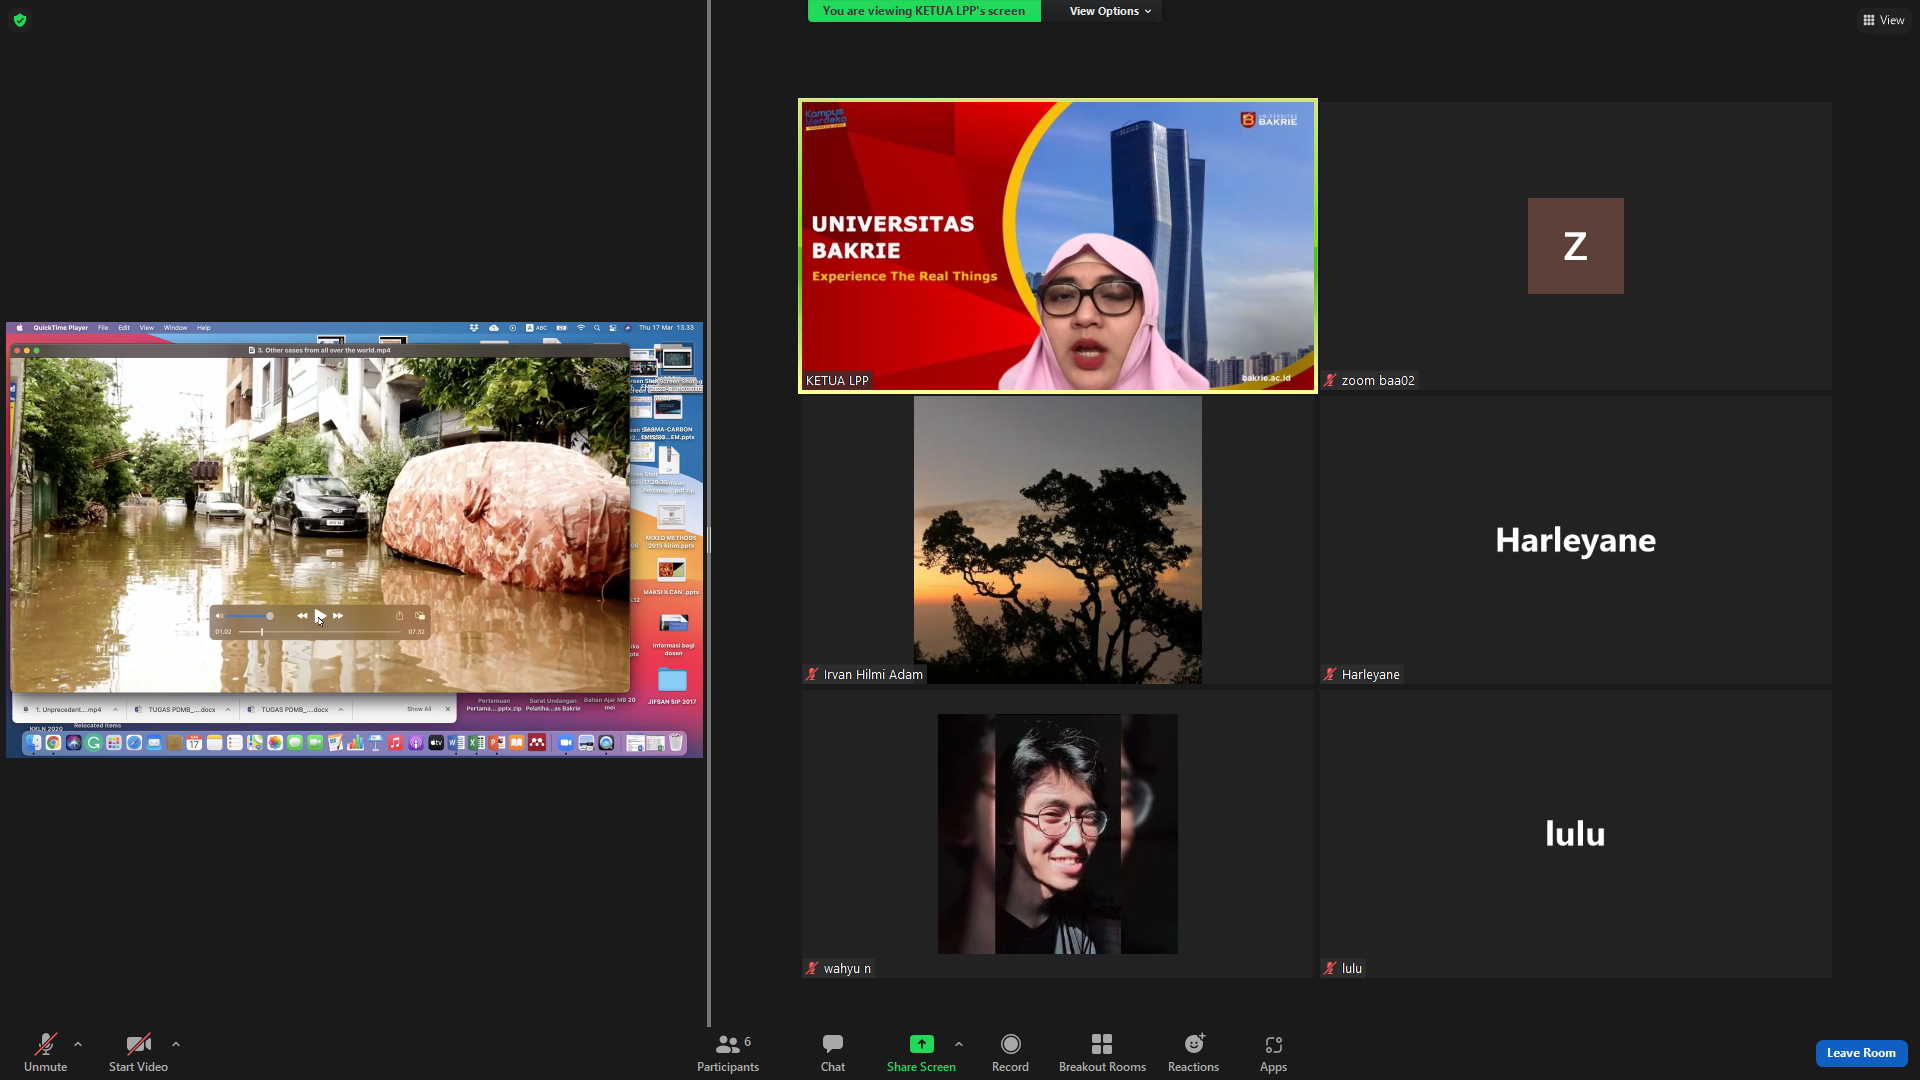Click the MAKSI ILCAN .pptx desktop file
Screen dimensions: 1920x1080
(x=671, y=576)
